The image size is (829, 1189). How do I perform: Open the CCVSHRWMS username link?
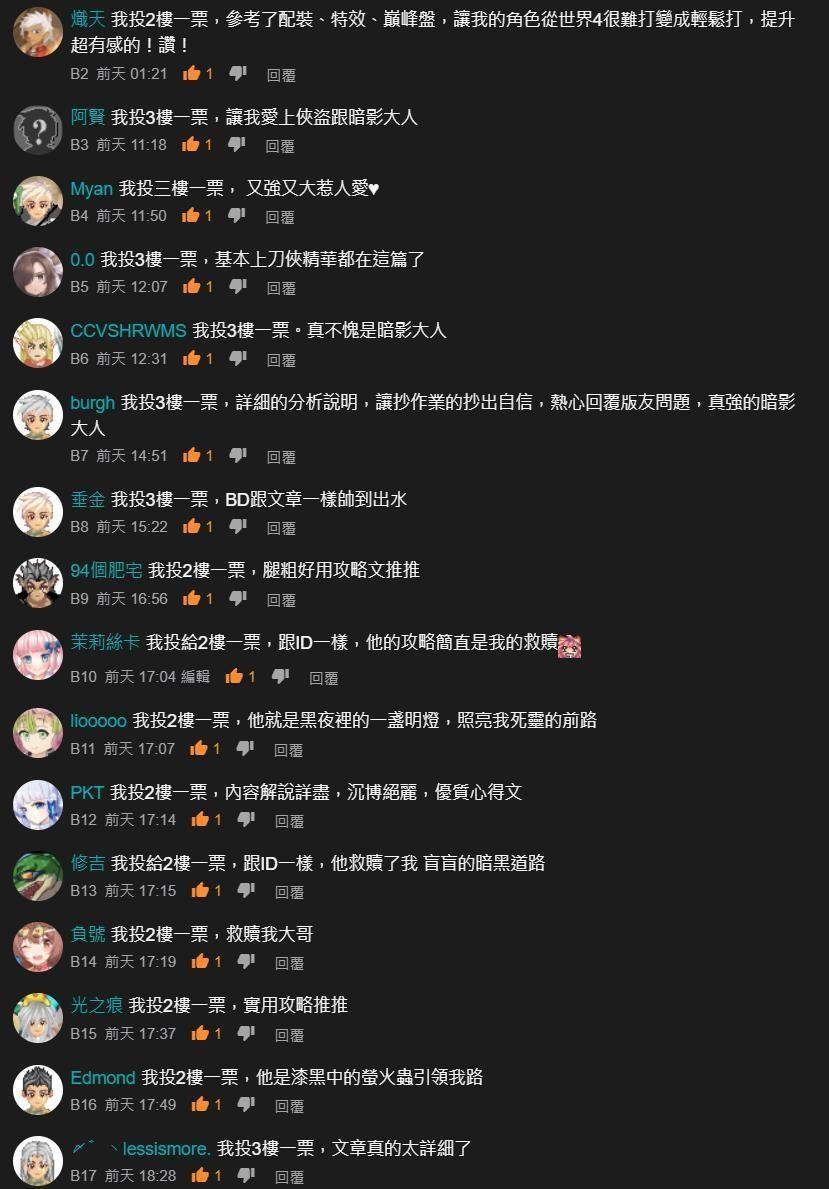(128, 330)
